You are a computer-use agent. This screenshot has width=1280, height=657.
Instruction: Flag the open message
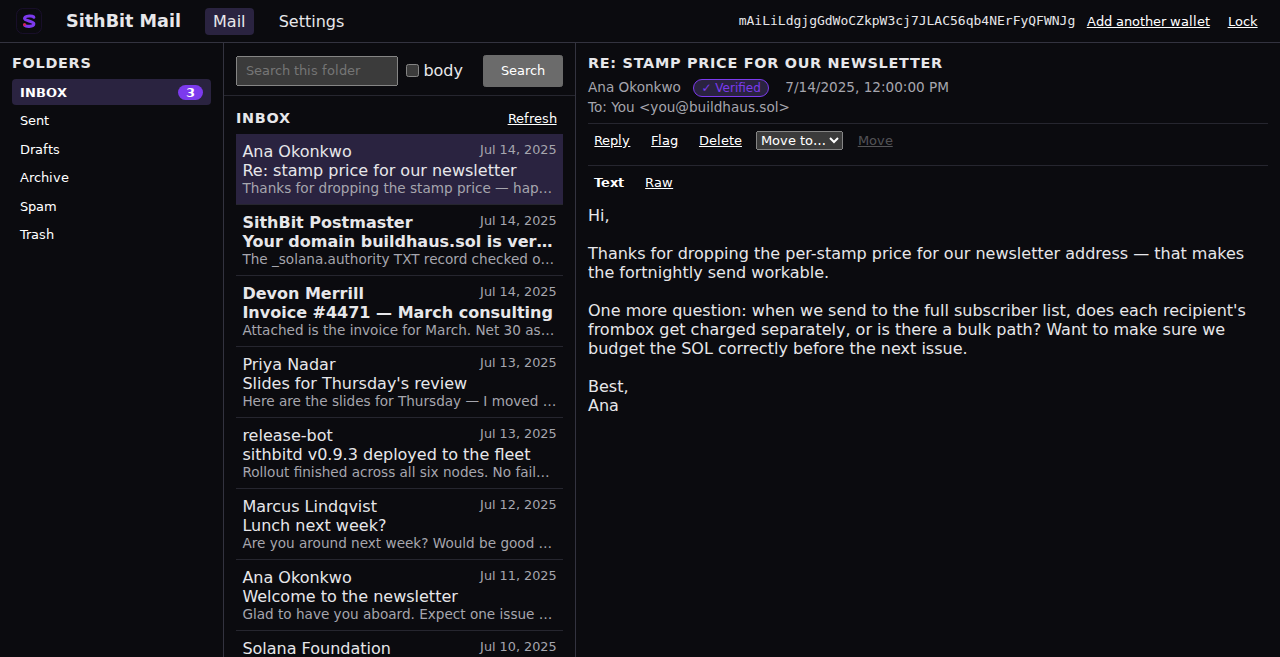click(664, 141)
